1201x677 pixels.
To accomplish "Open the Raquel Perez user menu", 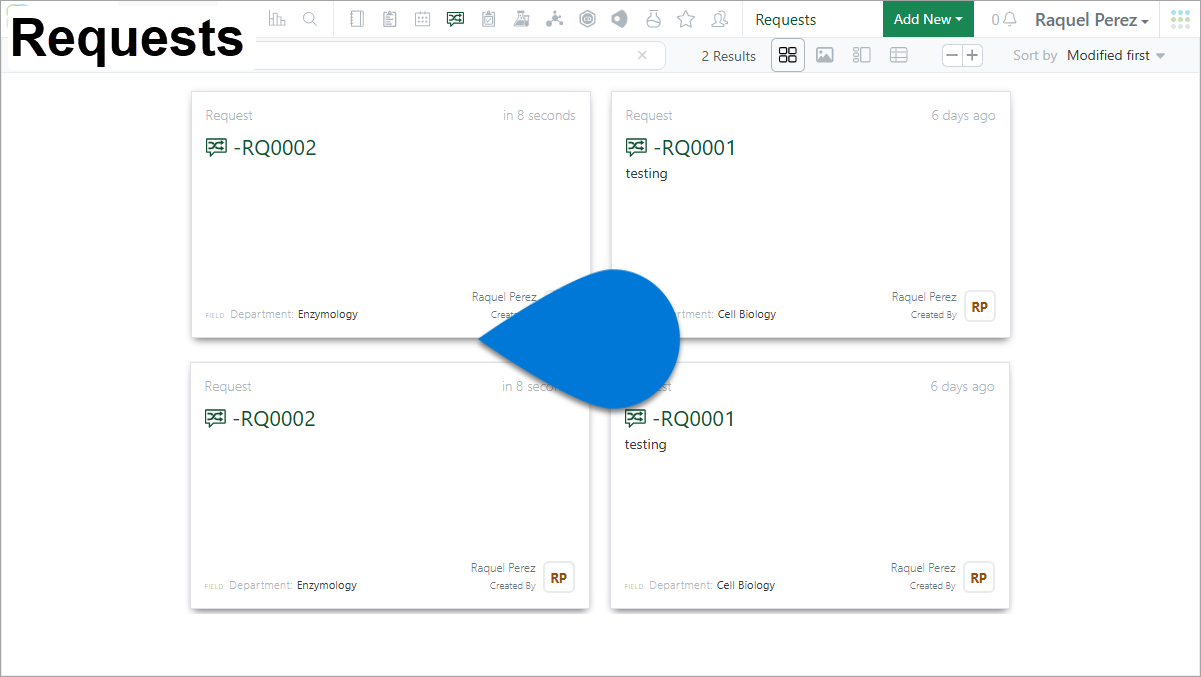I will 1091,20.
